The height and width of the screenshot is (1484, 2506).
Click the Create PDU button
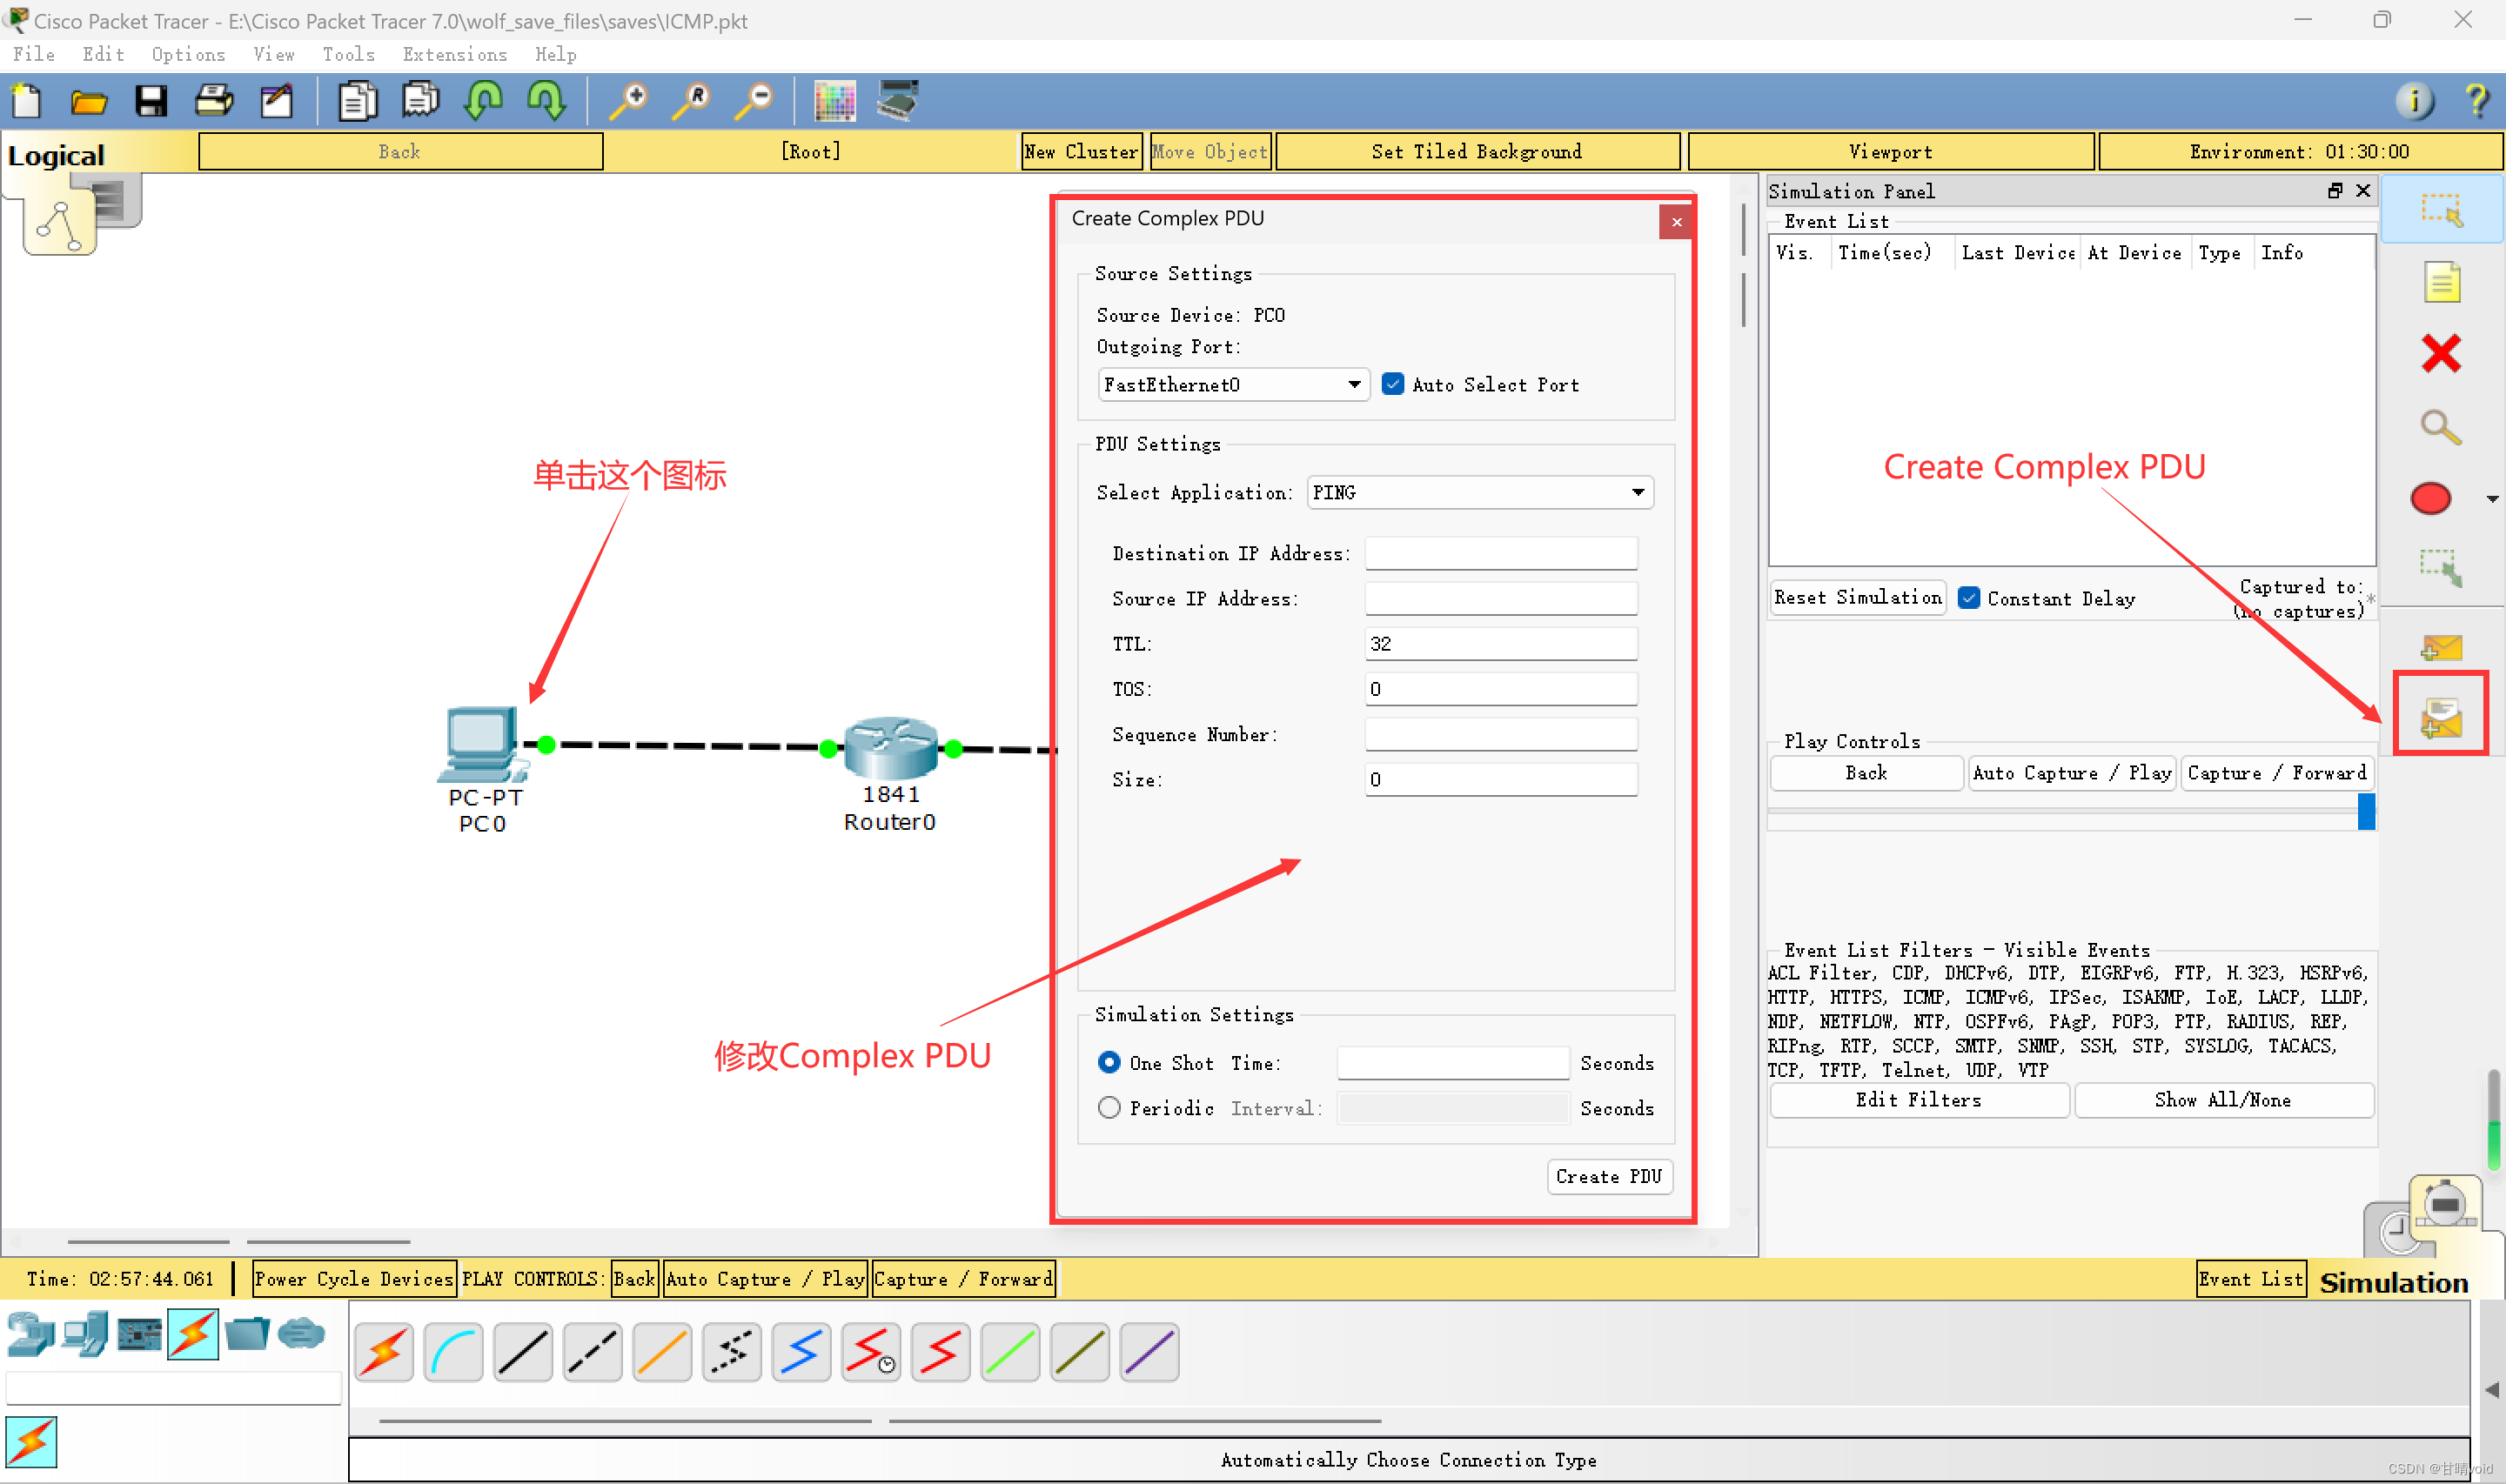tap(1609, 1177)
